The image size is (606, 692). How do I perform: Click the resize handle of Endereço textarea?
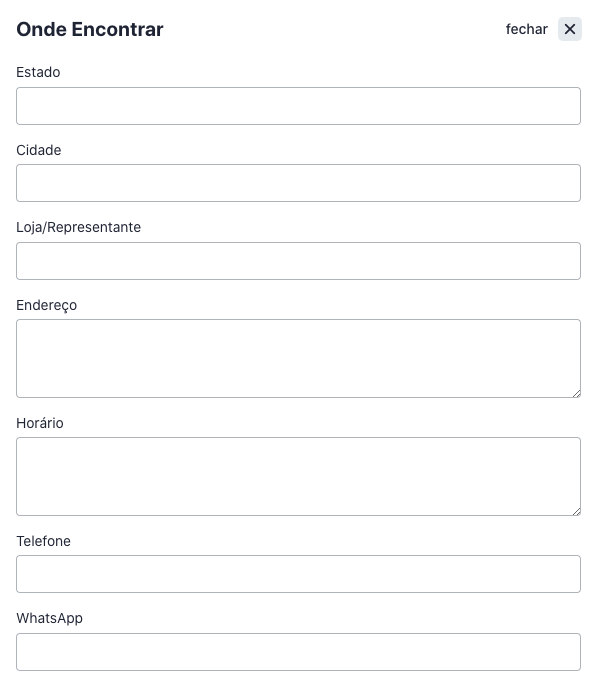(576, 393)
